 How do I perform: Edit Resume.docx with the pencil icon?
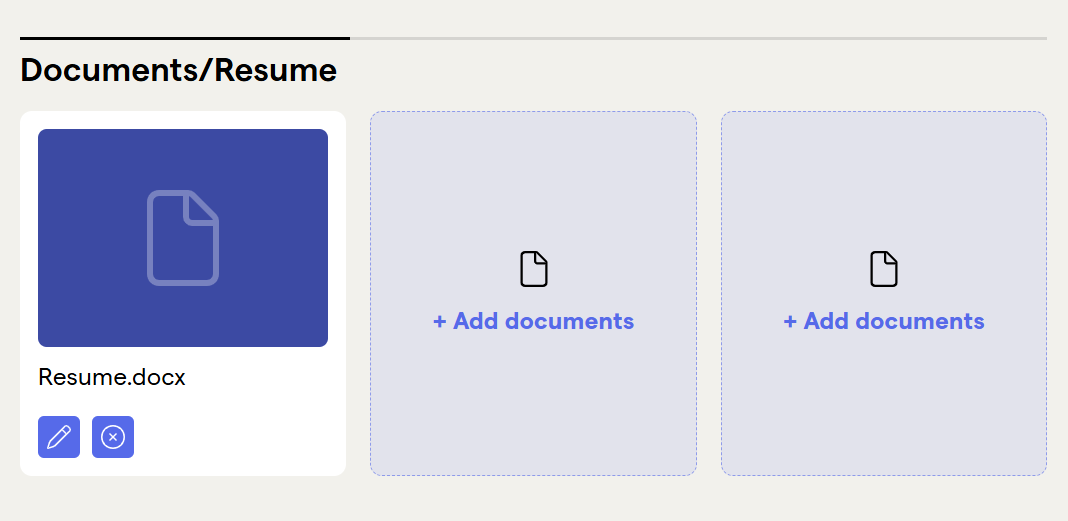coord(59,437)
